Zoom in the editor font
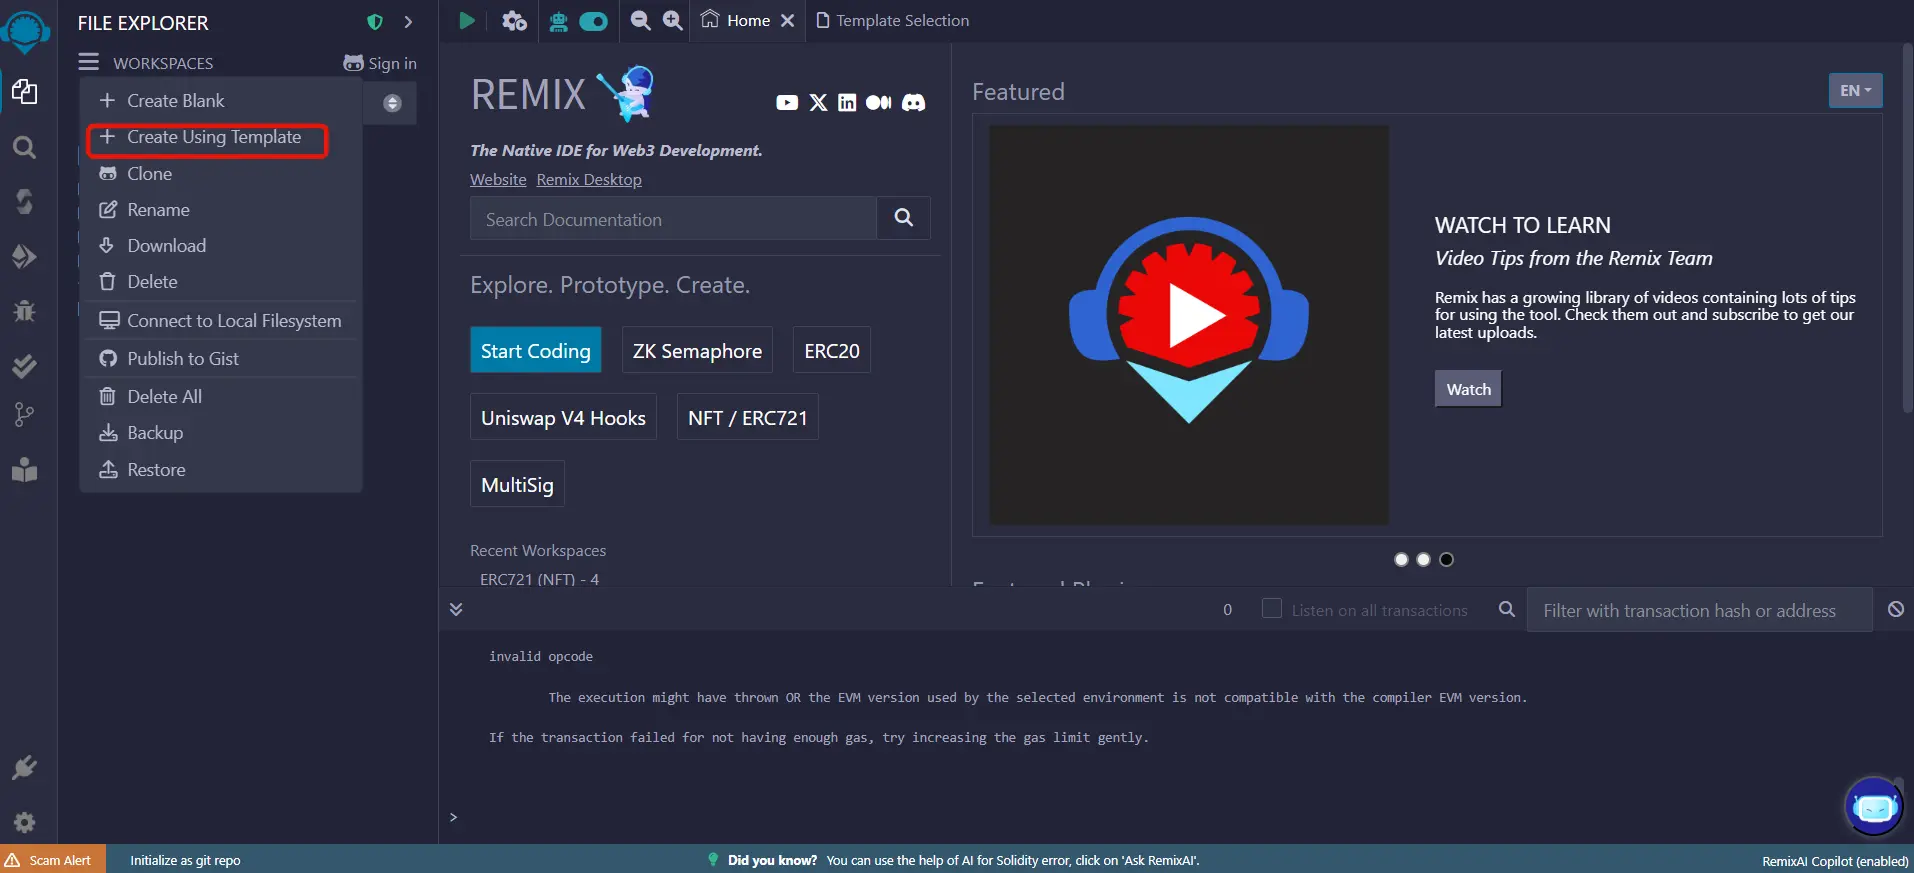The image size is (1914, 873). pos(673,21)
